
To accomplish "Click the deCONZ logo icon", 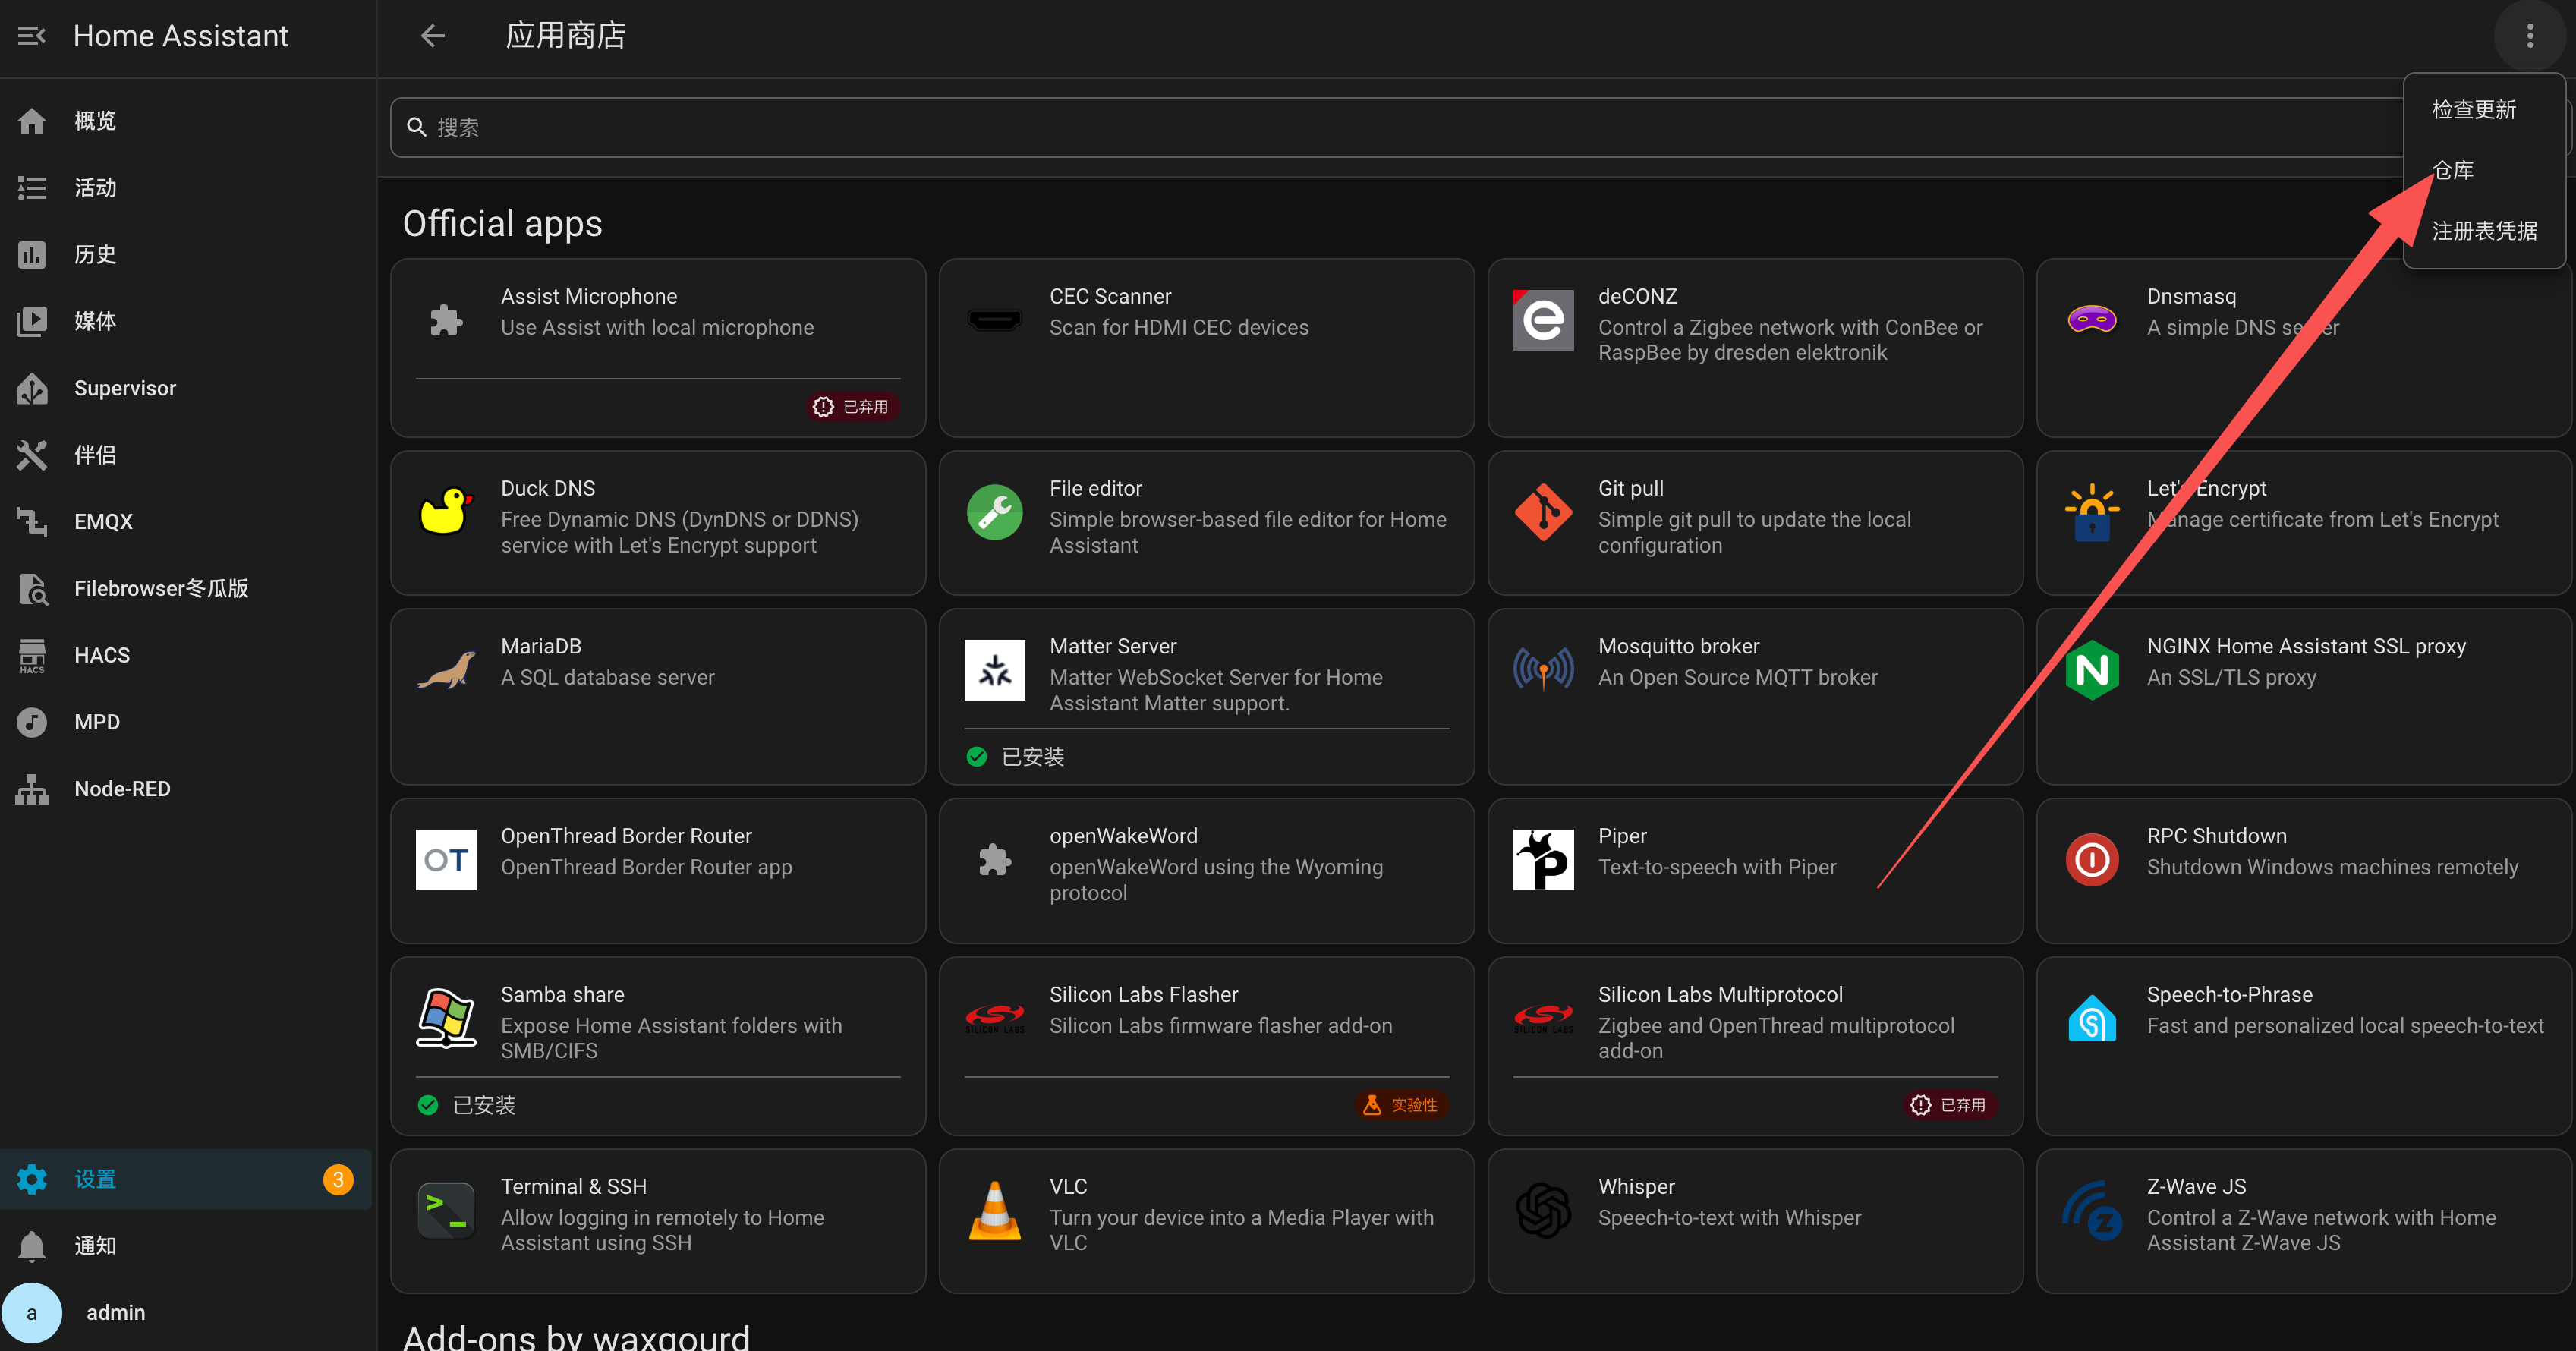I will [1543, 320].
